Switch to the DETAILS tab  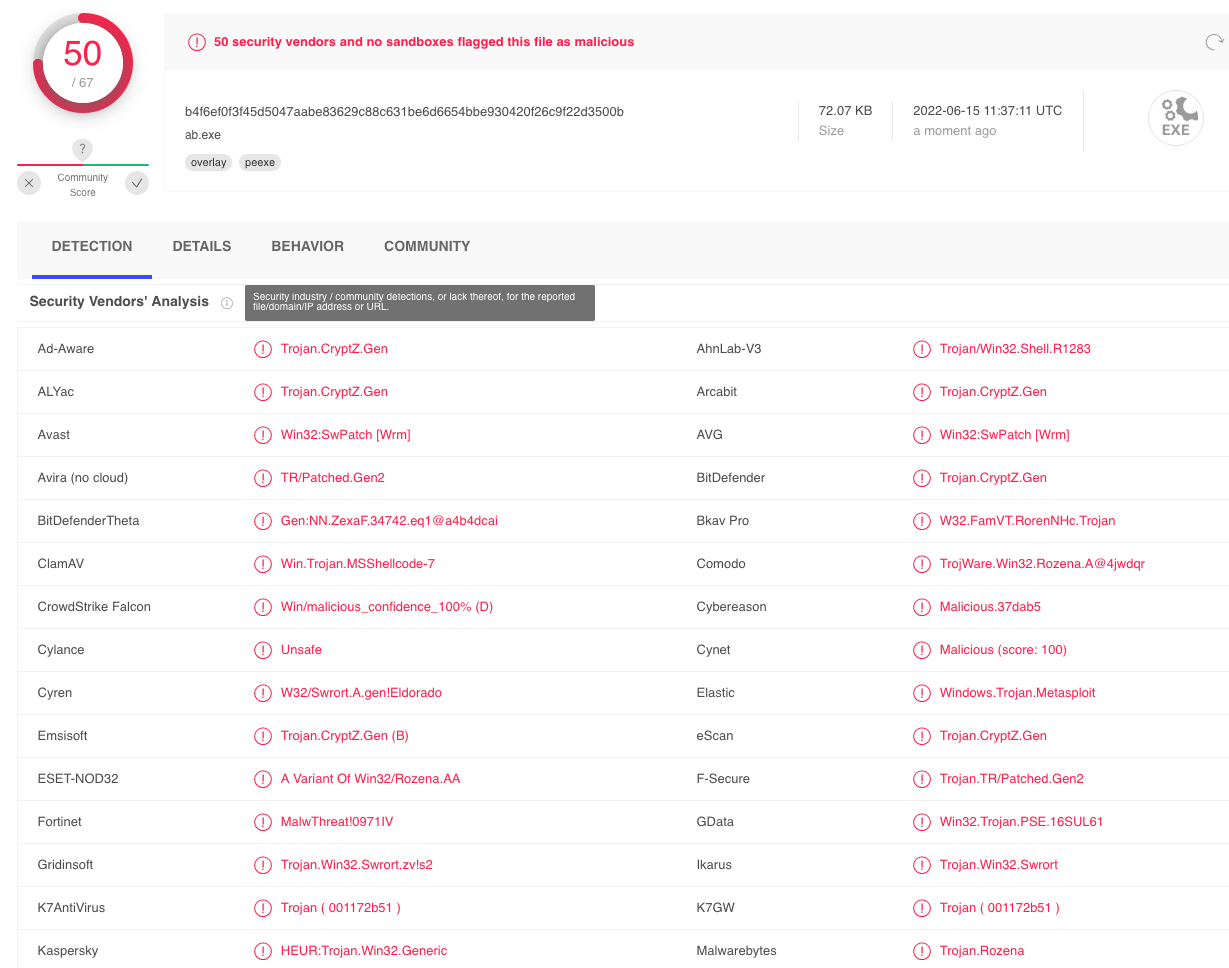[x=201, y=246]
